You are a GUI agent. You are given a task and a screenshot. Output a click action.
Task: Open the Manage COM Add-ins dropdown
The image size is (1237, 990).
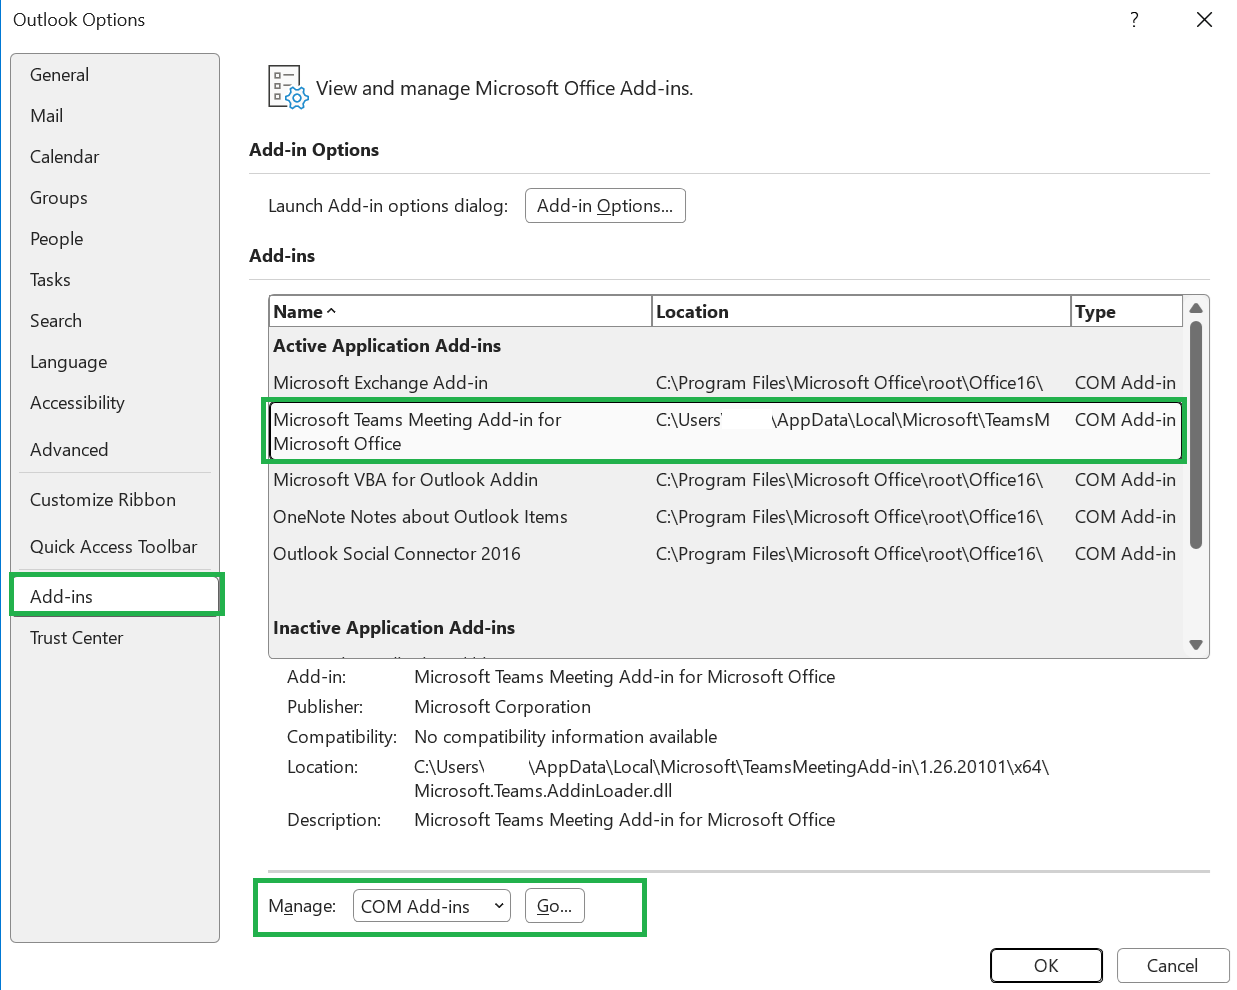(x=431, y=906)
